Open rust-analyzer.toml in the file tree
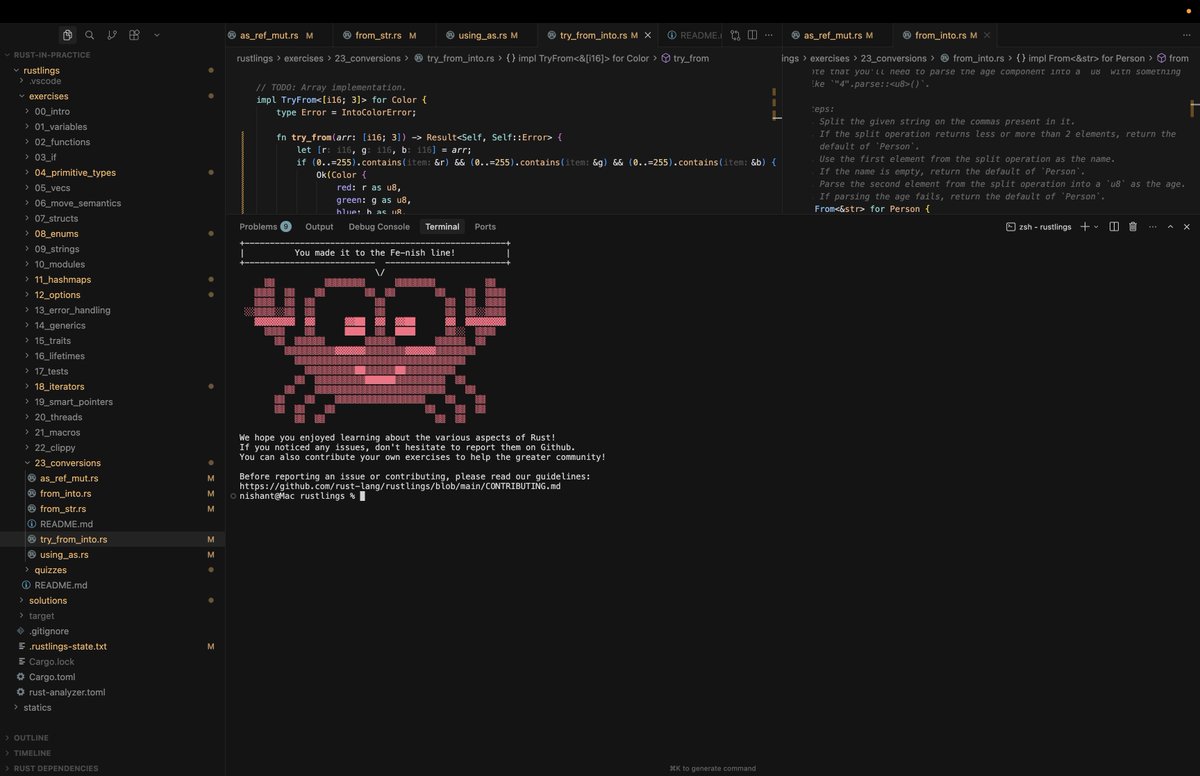1200x776 pixels. (x=67, y=692)
